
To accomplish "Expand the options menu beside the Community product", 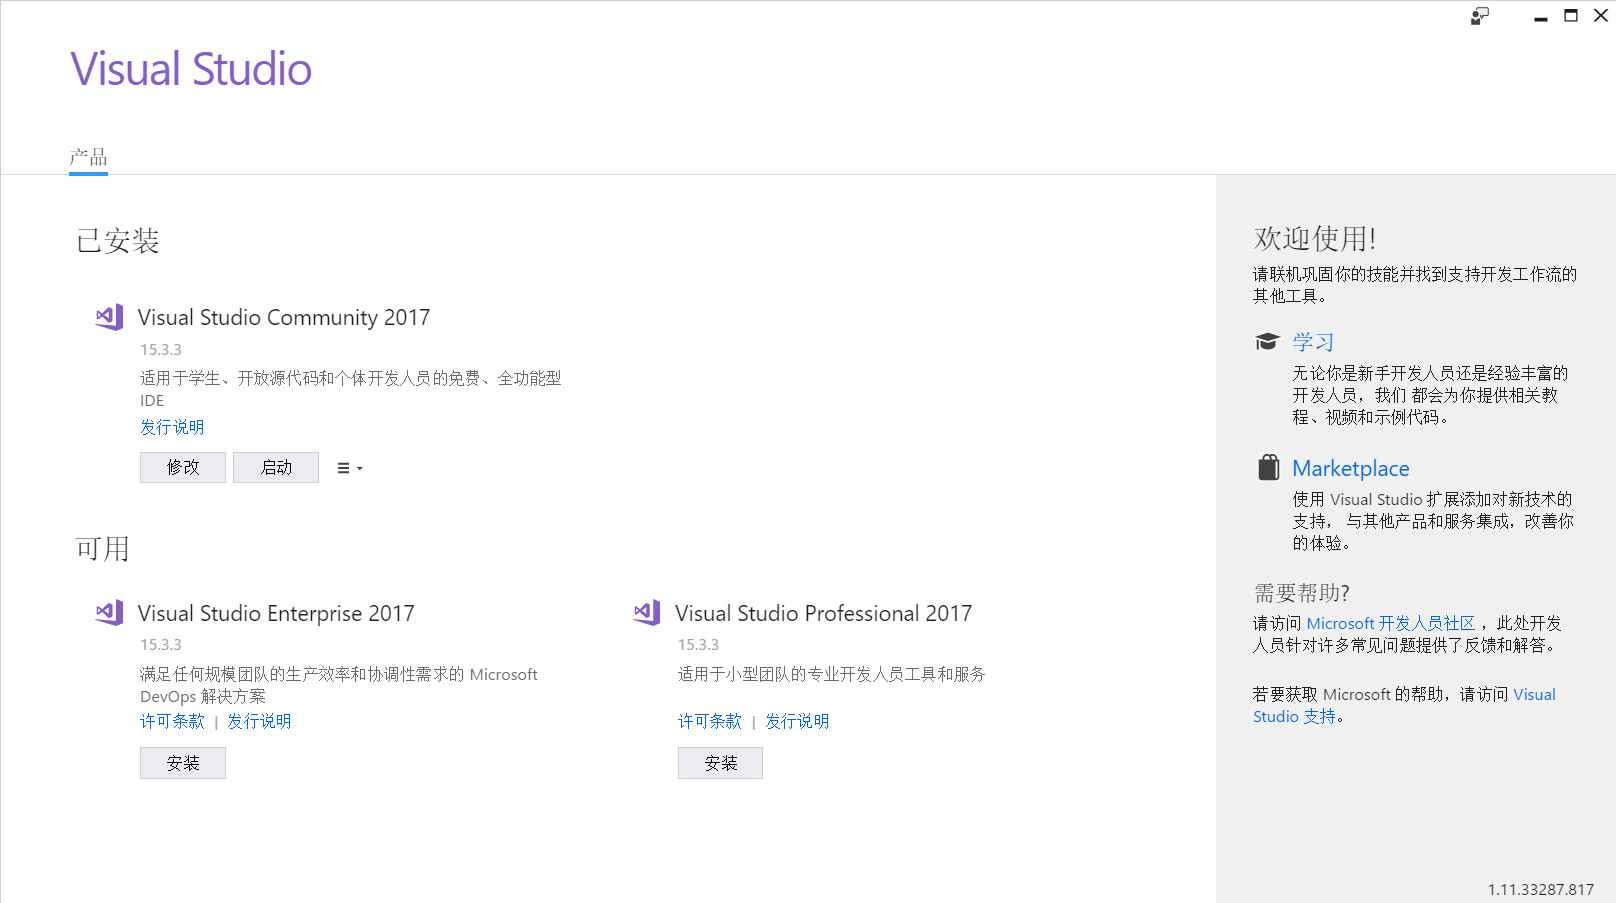I will coord(347,467).
